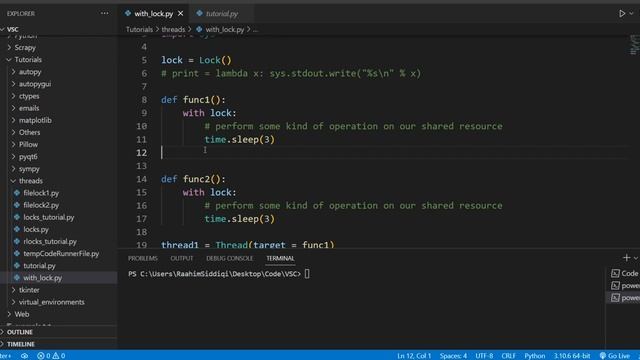Viewport: 640px width, 360px height.
Task: Create new terminal with plus icon
Action: [x=627, y=258]
